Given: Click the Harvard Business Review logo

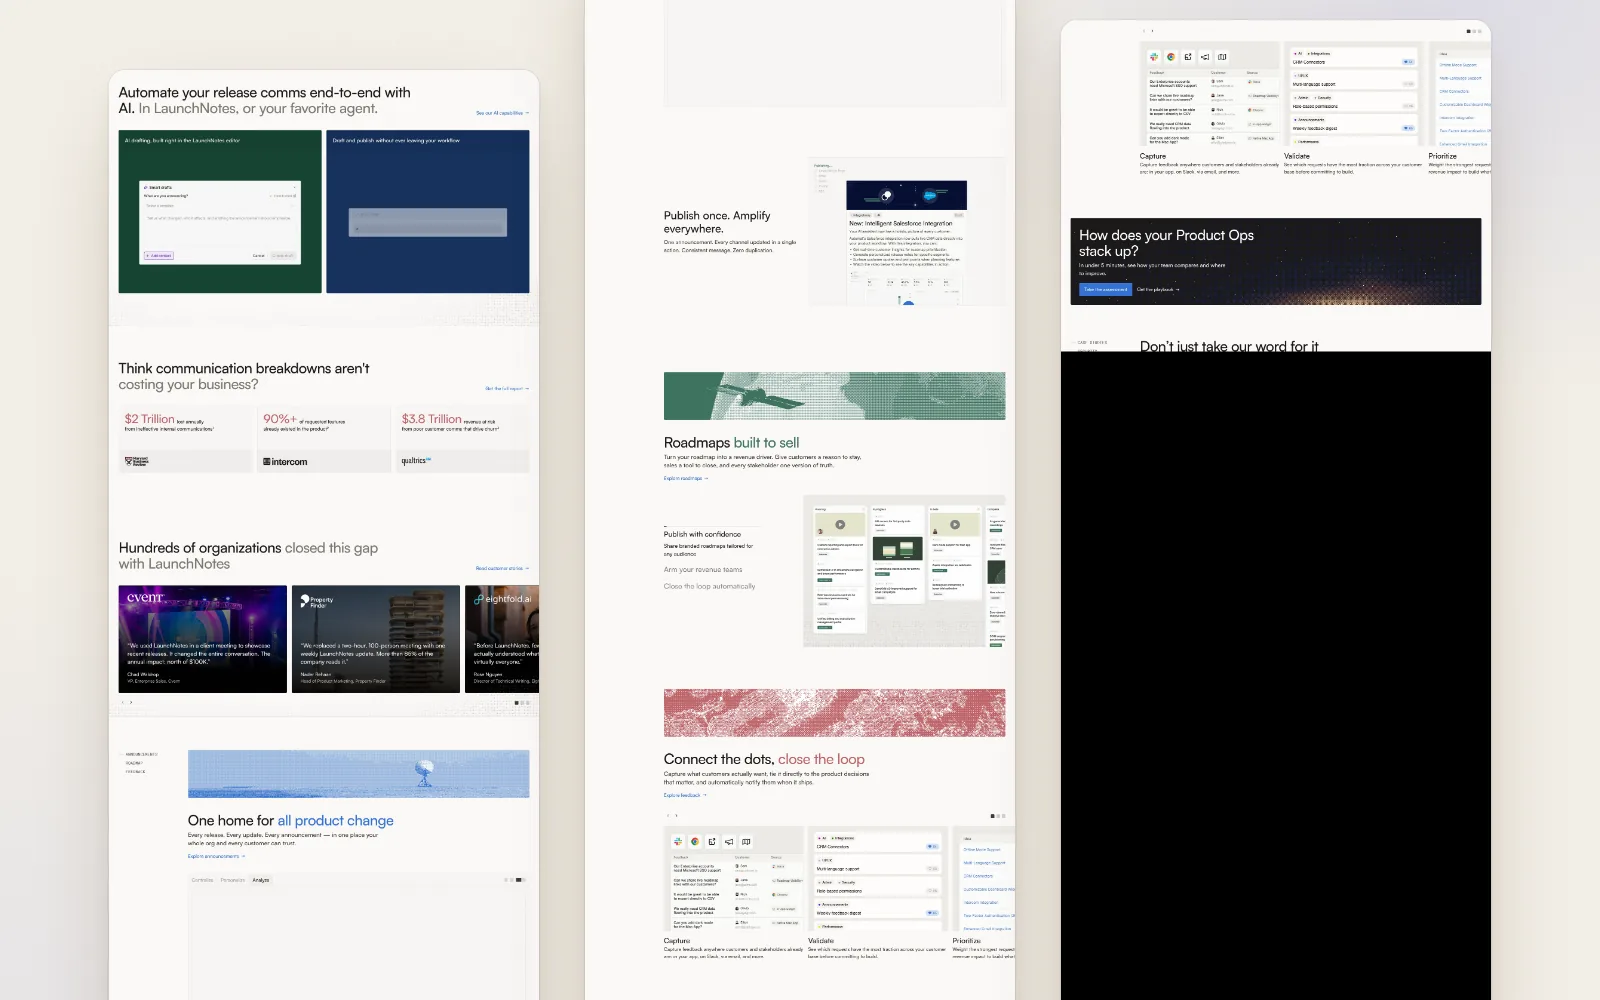Looking at the screenshot, I should point(136,462).
